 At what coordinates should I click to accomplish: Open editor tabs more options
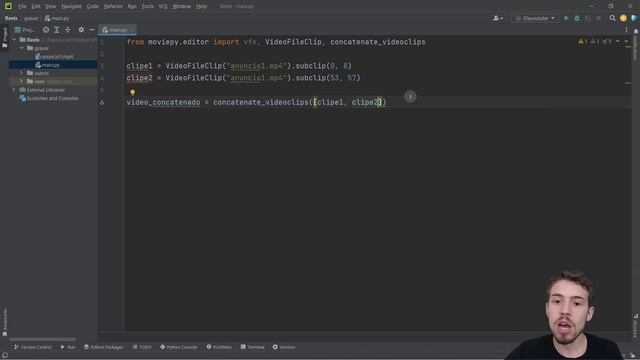click(626, 30)
